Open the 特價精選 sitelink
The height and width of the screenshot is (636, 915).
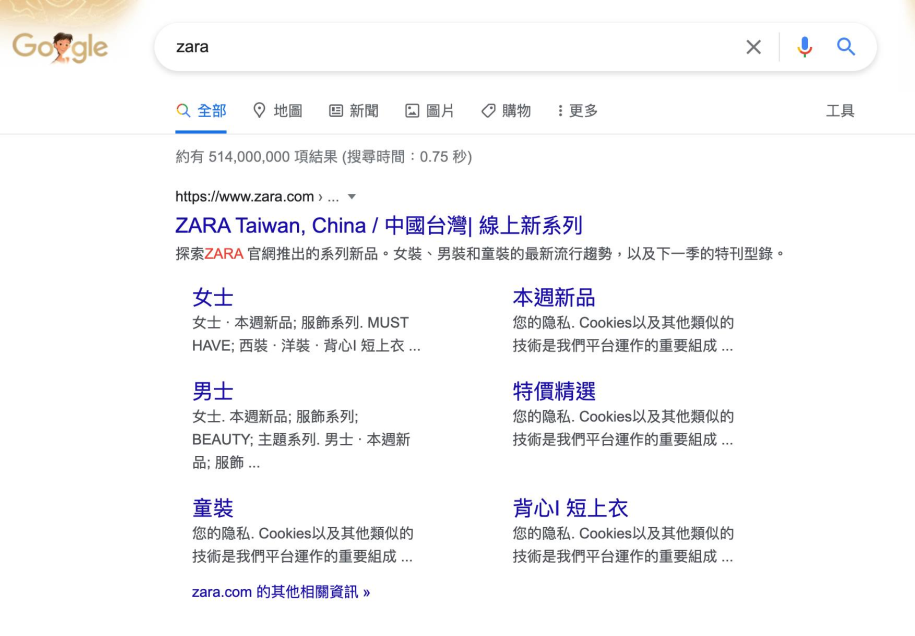click(x=554, y=391)
